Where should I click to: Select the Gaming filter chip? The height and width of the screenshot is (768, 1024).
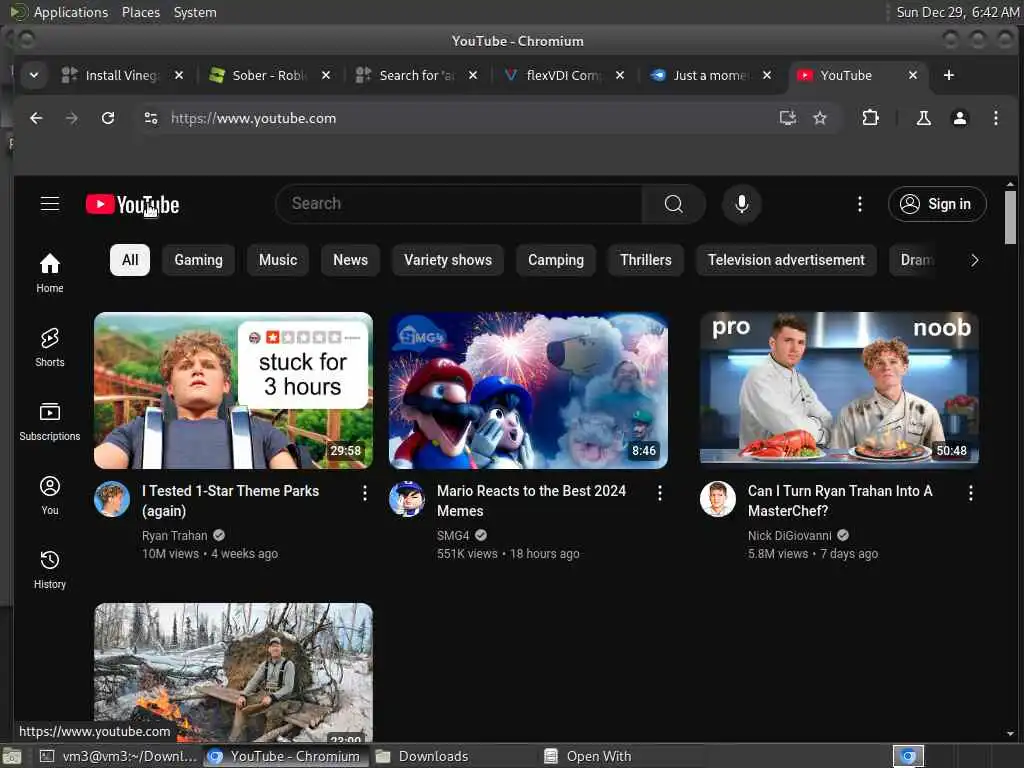pos(199,260)
